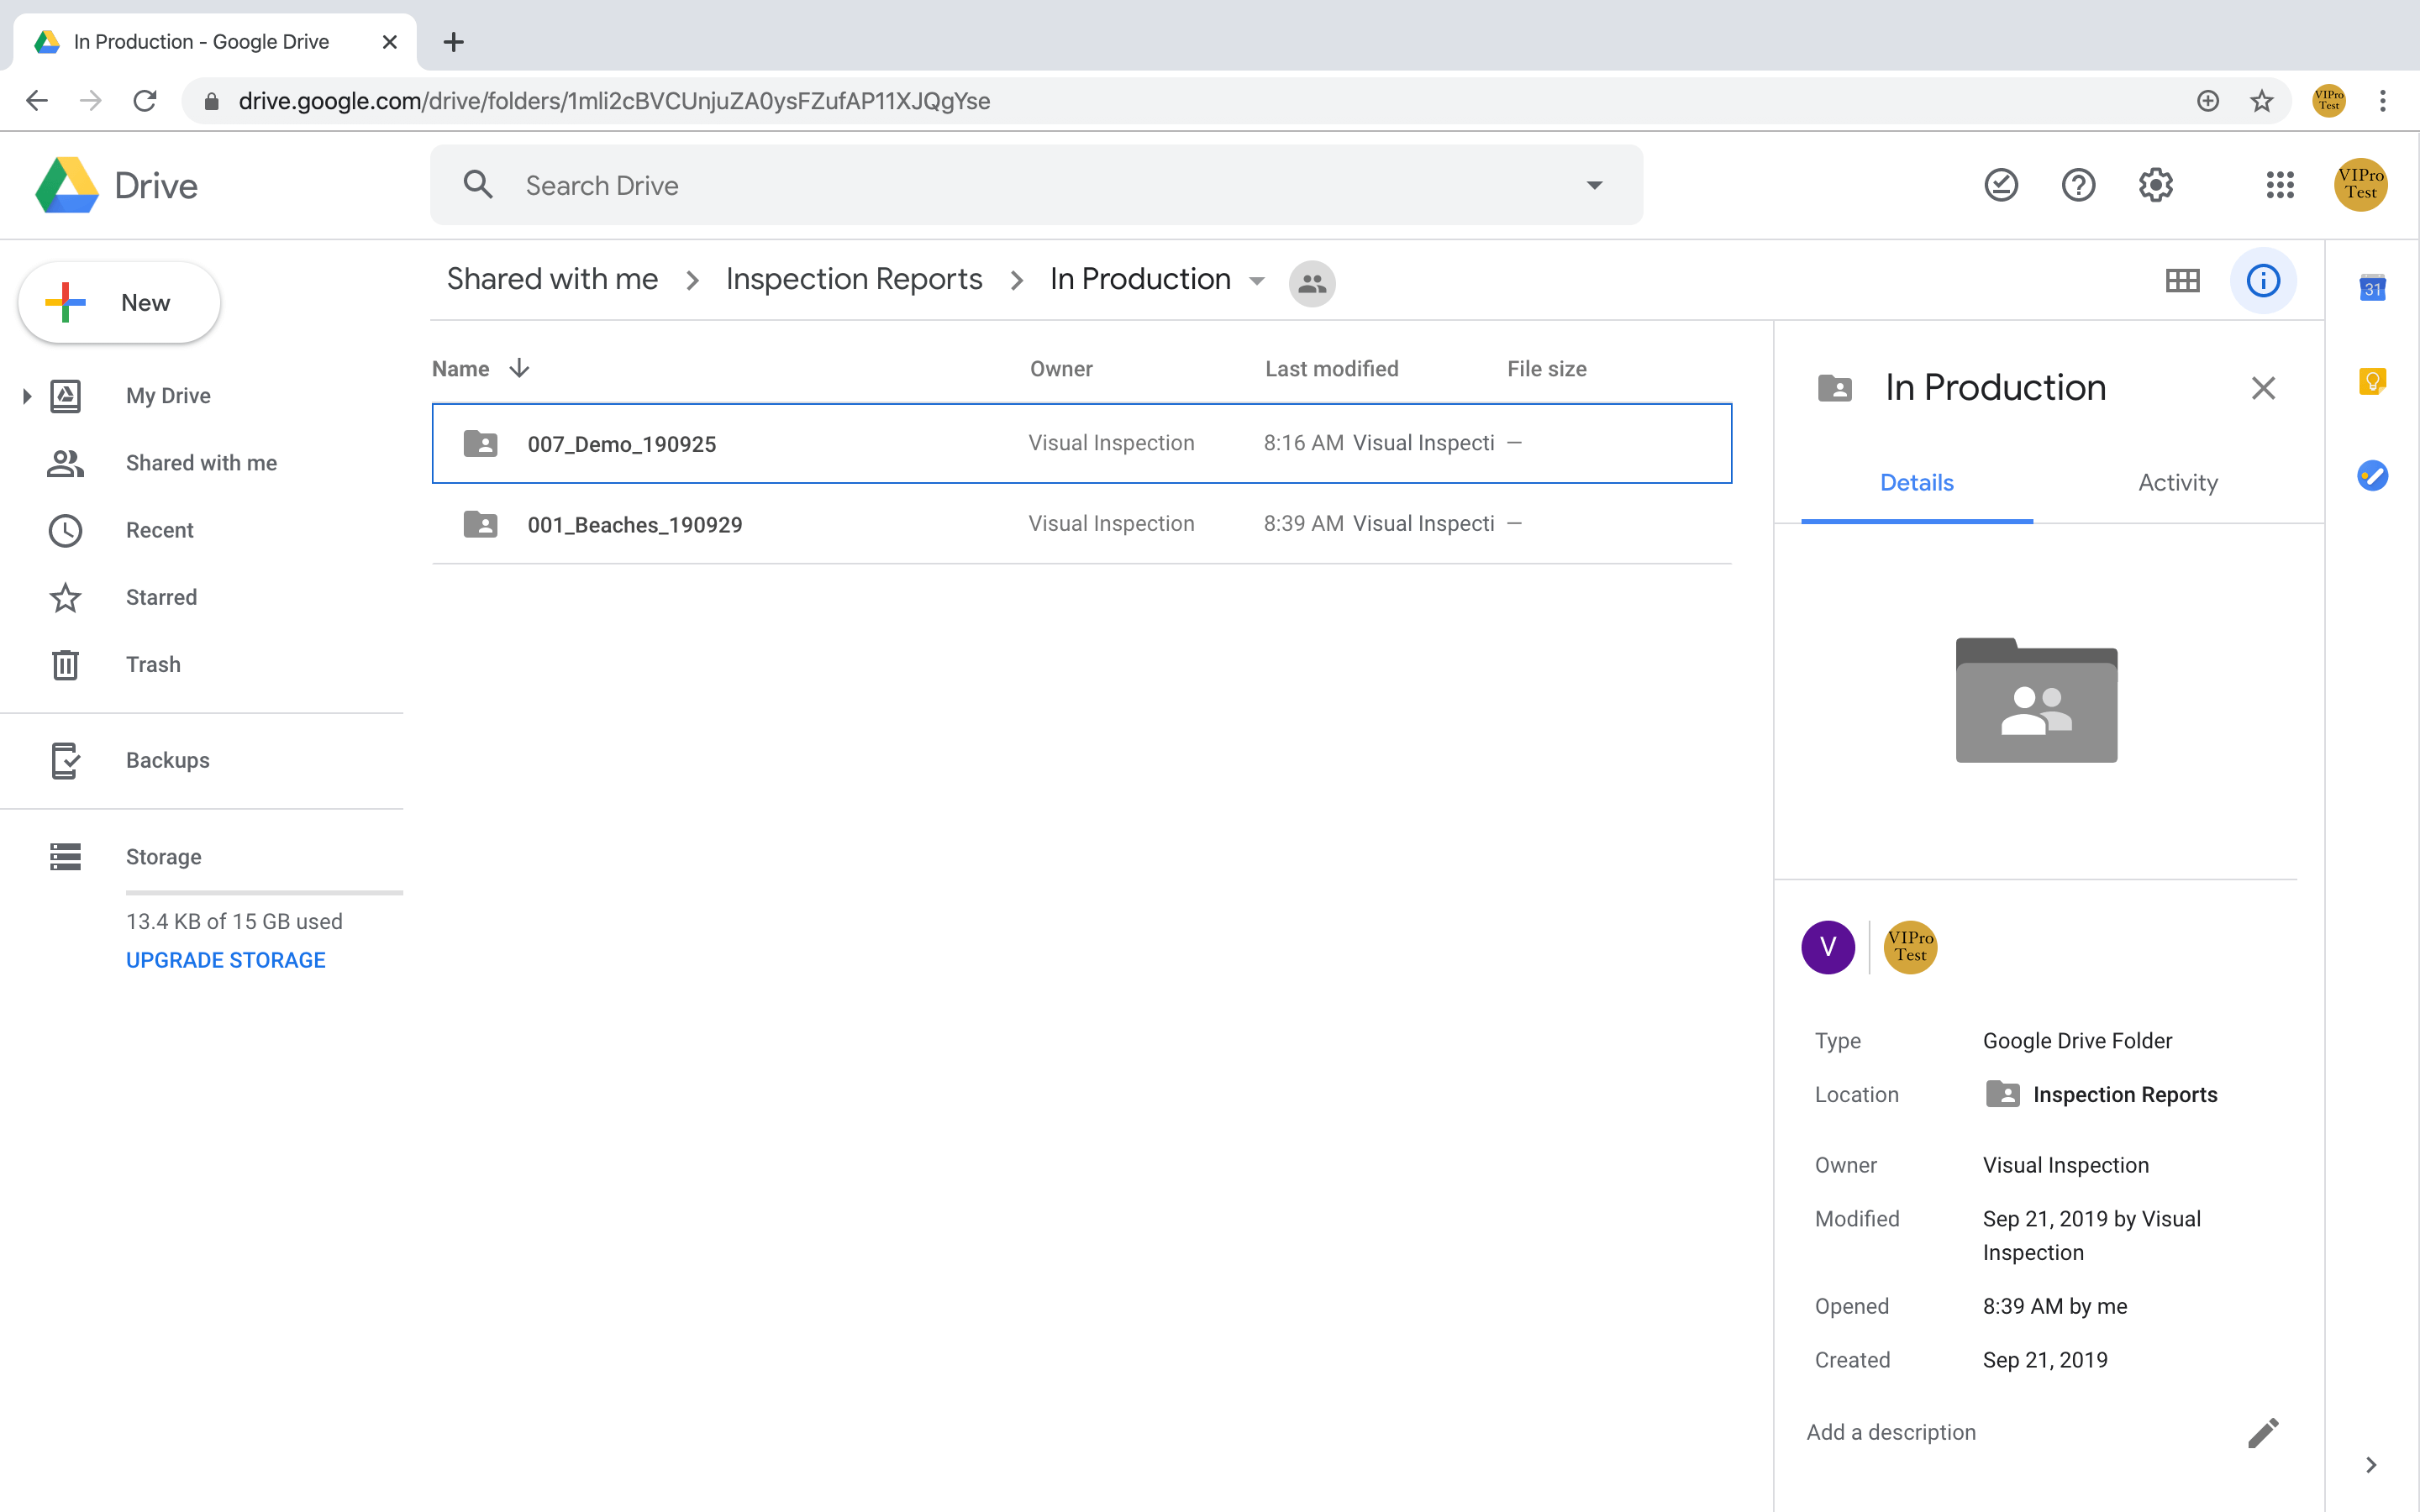The image size is (2420, 1512).
Task: Click the shared folder thumbnail
Action: pyautogui.click(x=2036, y=700)
